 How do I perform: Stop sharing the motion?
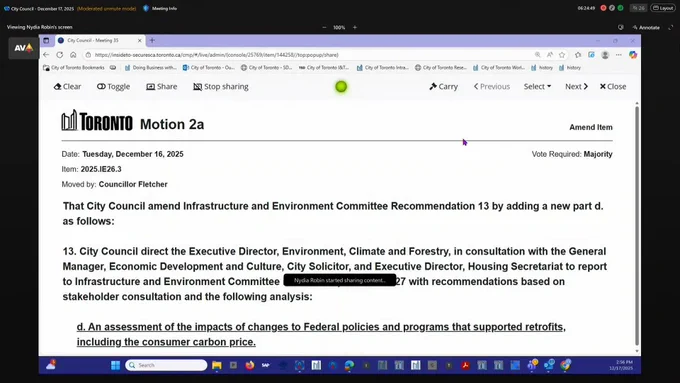tap(221, 86)
